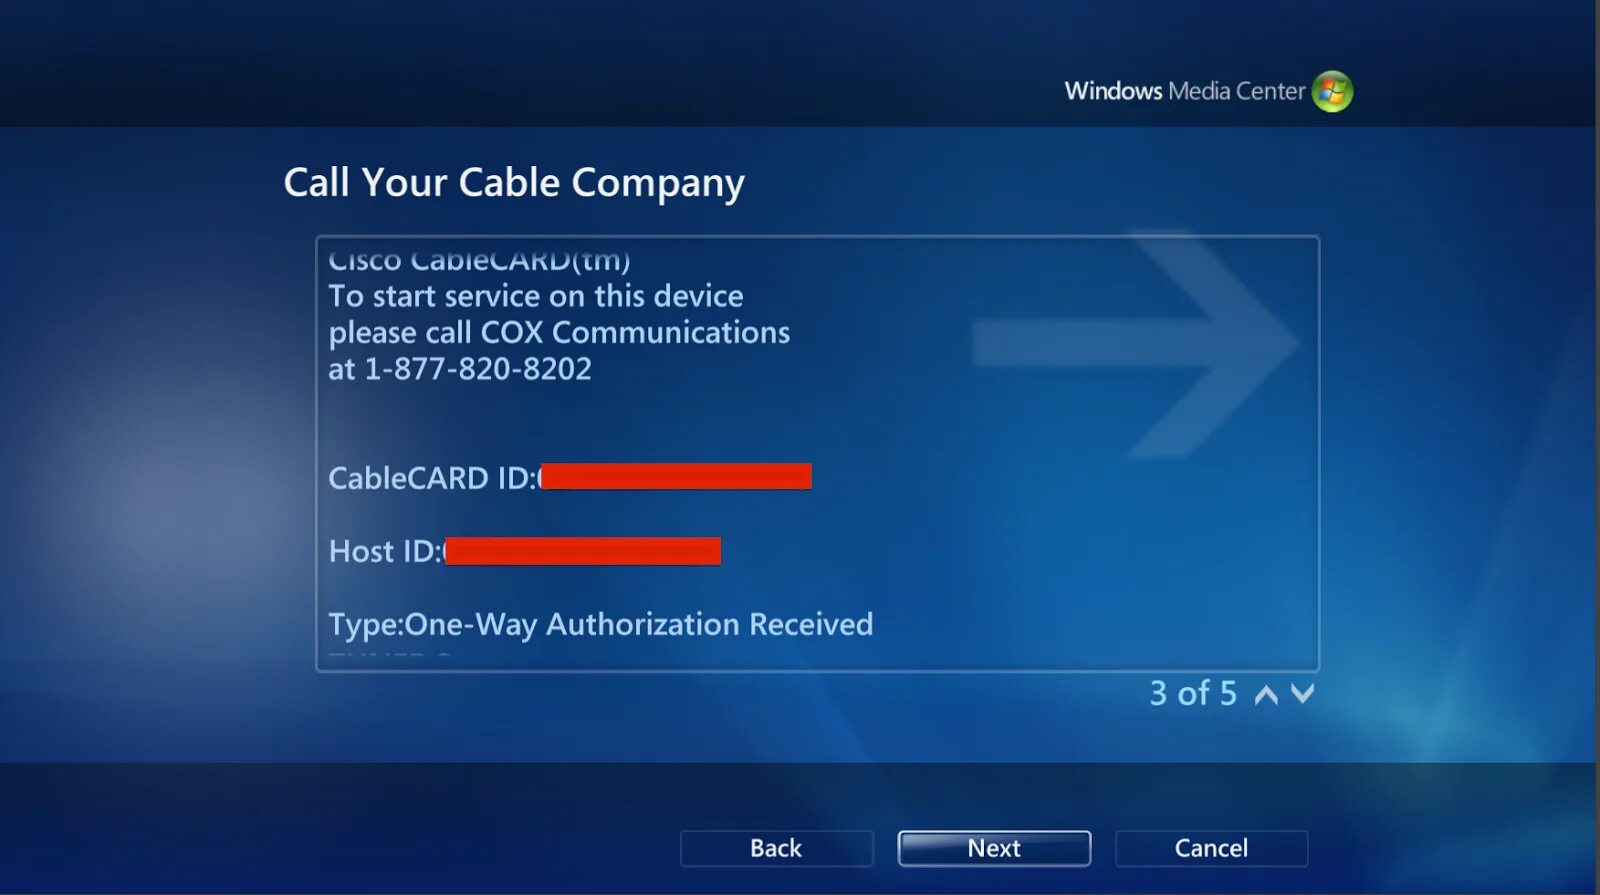Click the "Host ID:" label

click(x=385, y=551)
